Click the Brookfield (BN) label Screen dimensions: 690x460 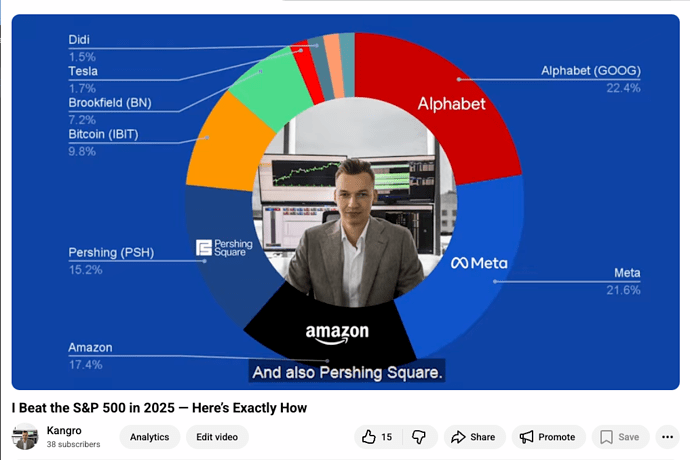[110, 103]
